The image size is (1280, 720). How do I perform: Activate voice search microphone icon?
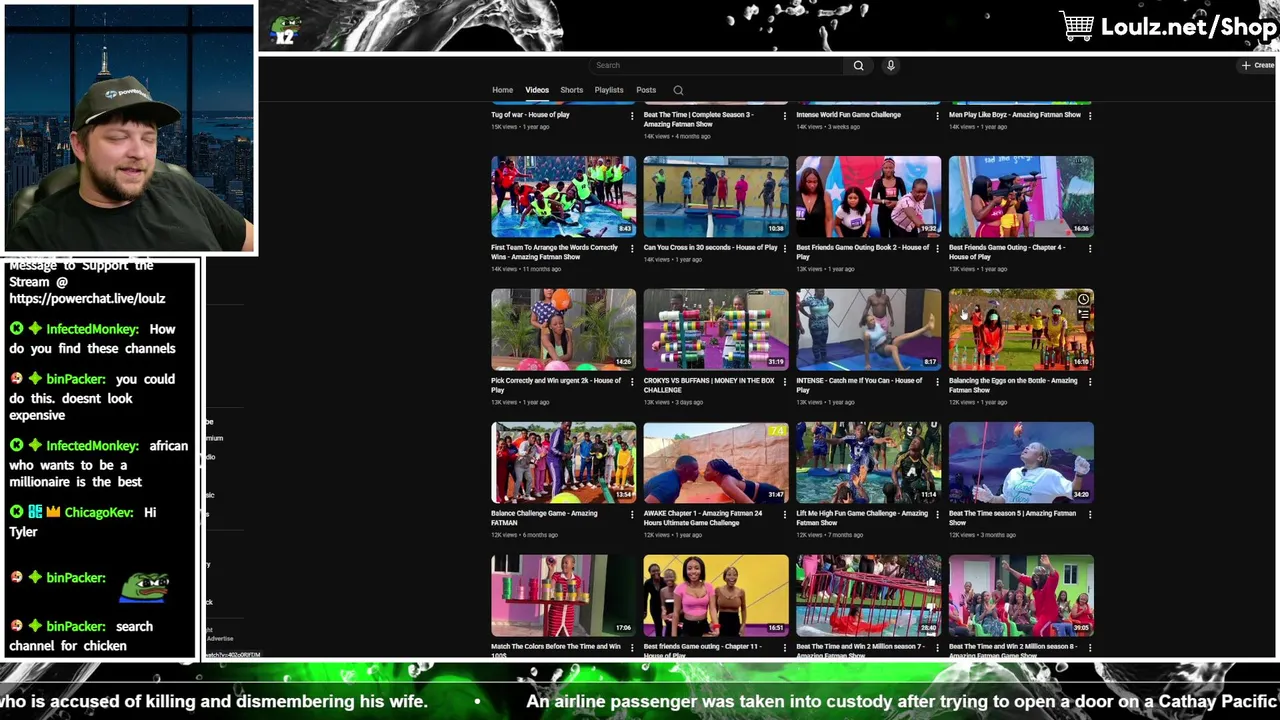click(x=890, y=65)
